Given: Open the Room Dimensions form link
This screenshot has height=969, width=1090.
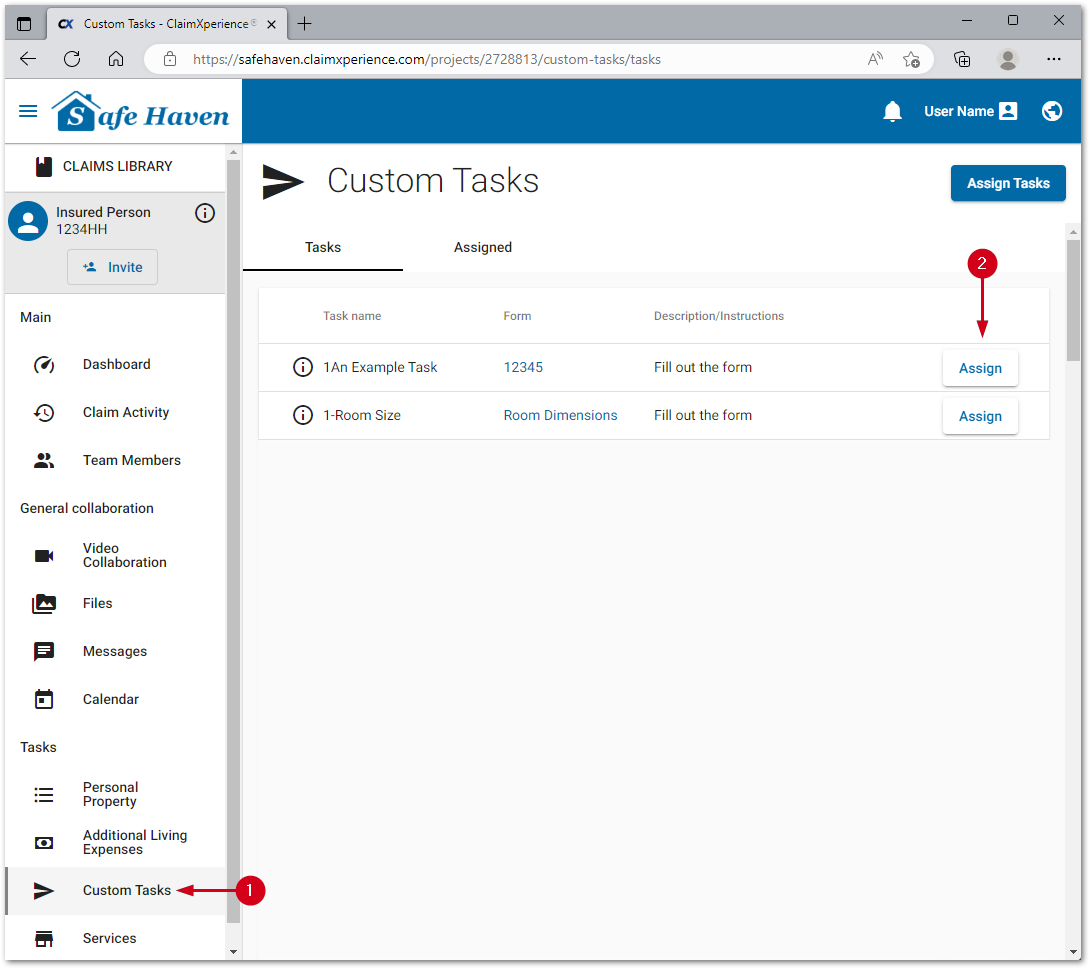Looking at the screenshot, I should click(x=560, y=415).
